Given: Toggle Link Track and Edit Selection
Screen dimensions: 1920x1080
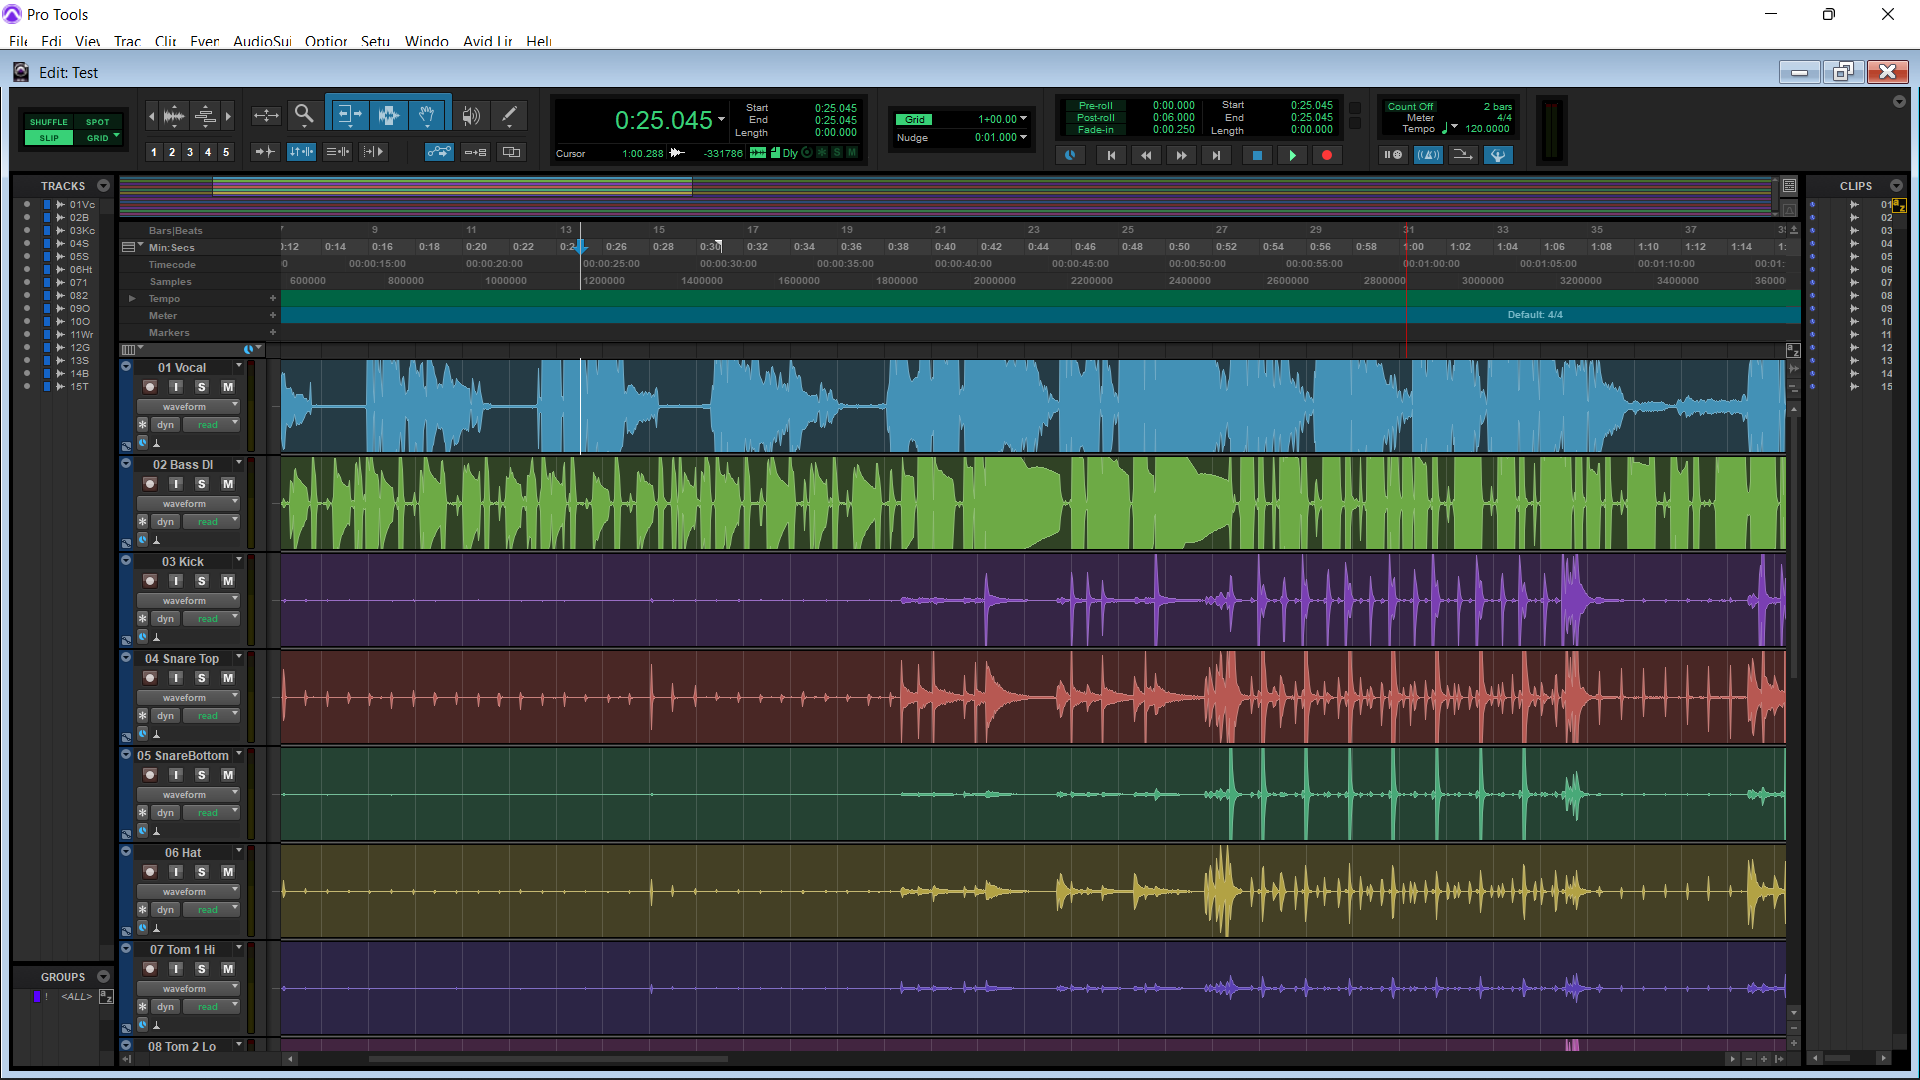Looking at the screenshot, I should pos(338,152).
